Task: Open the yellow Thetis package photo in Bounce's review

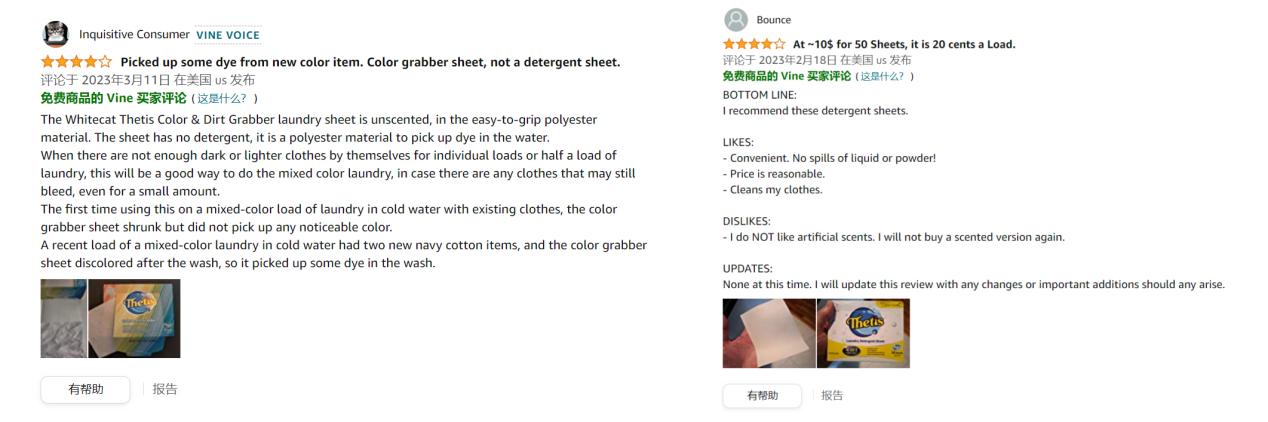Action: pos(863,333)
